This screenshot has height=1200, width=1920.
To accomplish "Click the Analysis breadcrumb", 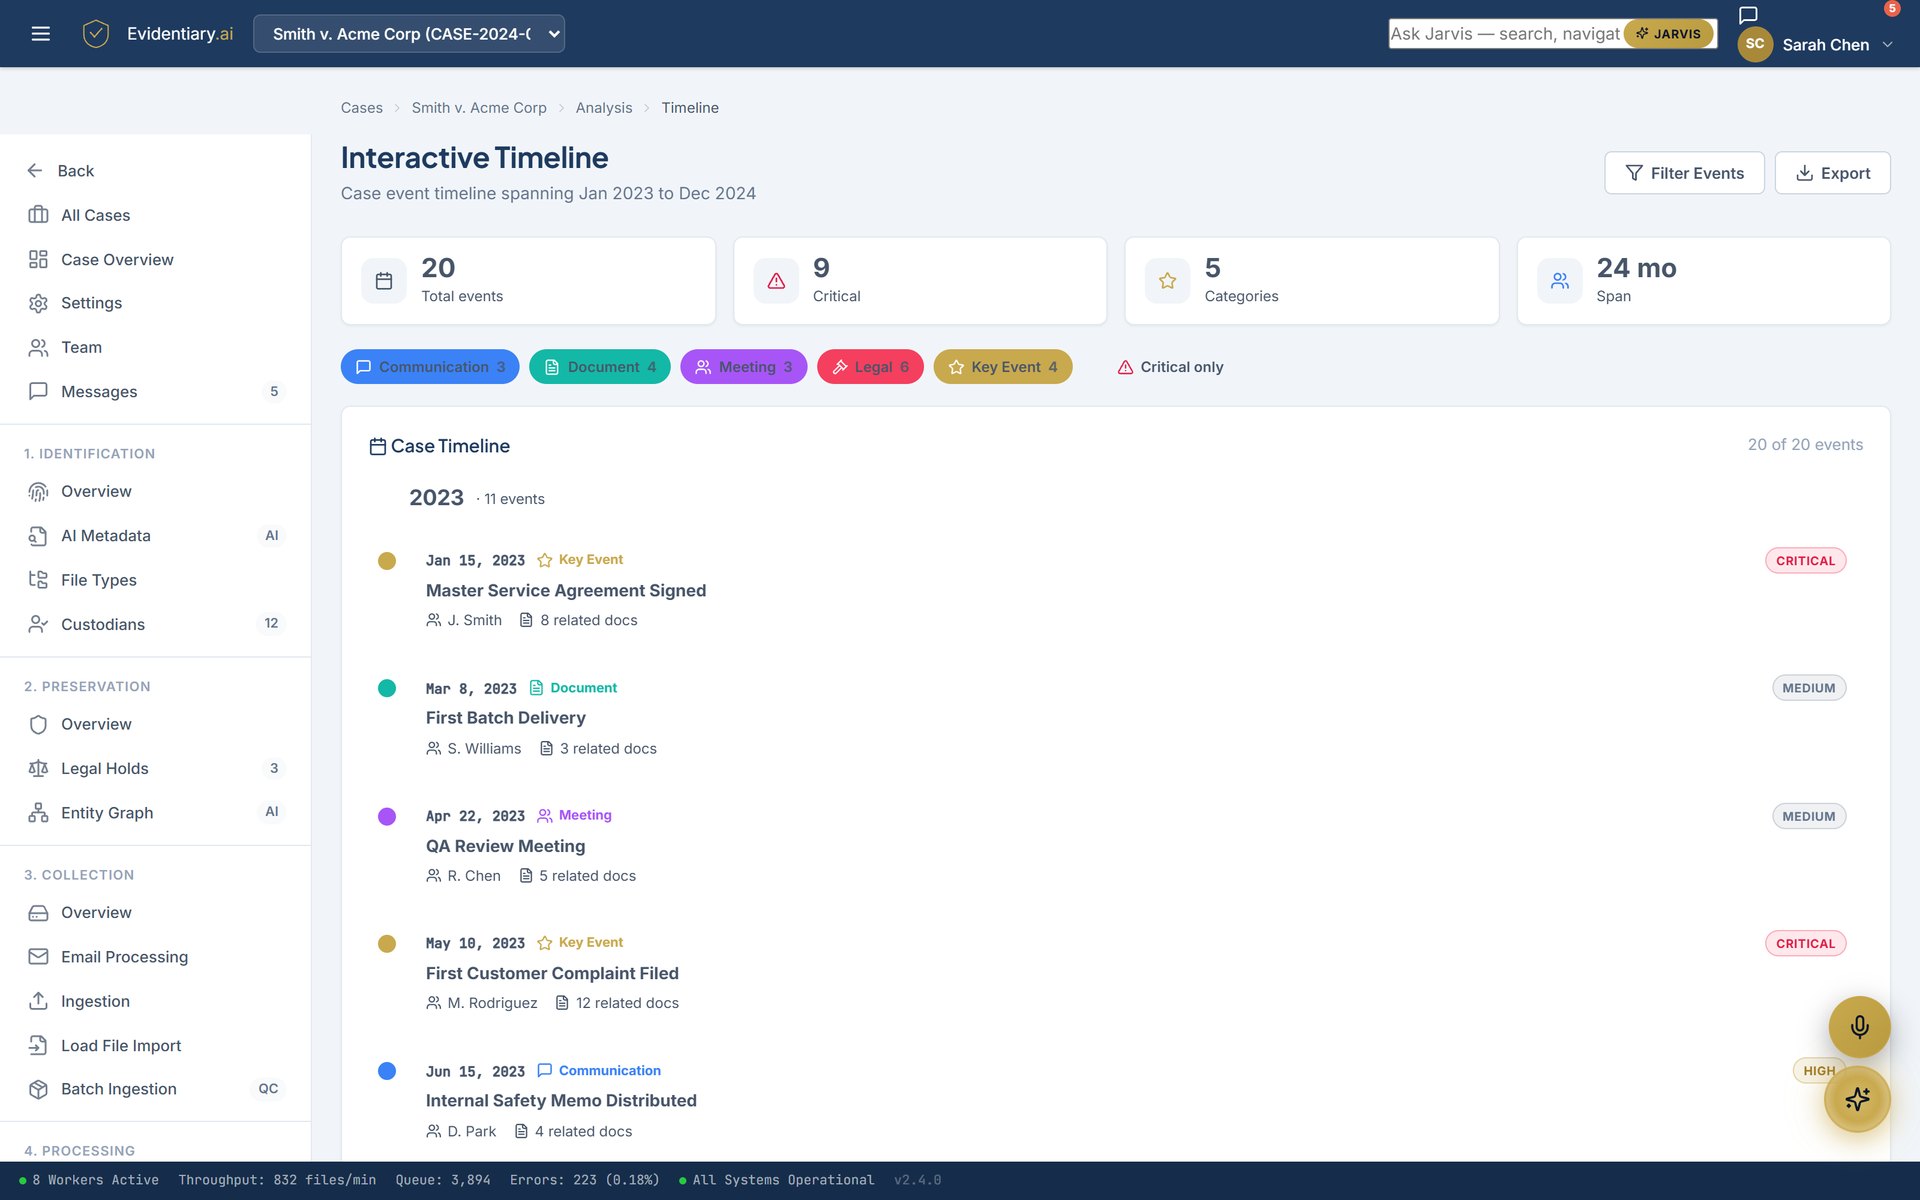I will coord(604,108).
